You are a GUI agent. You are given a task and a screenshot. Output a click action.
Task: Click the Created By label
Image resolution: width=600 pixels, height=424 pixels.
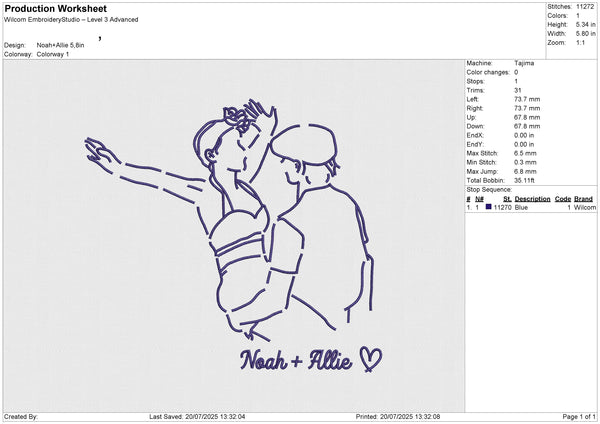pos(21,417)
